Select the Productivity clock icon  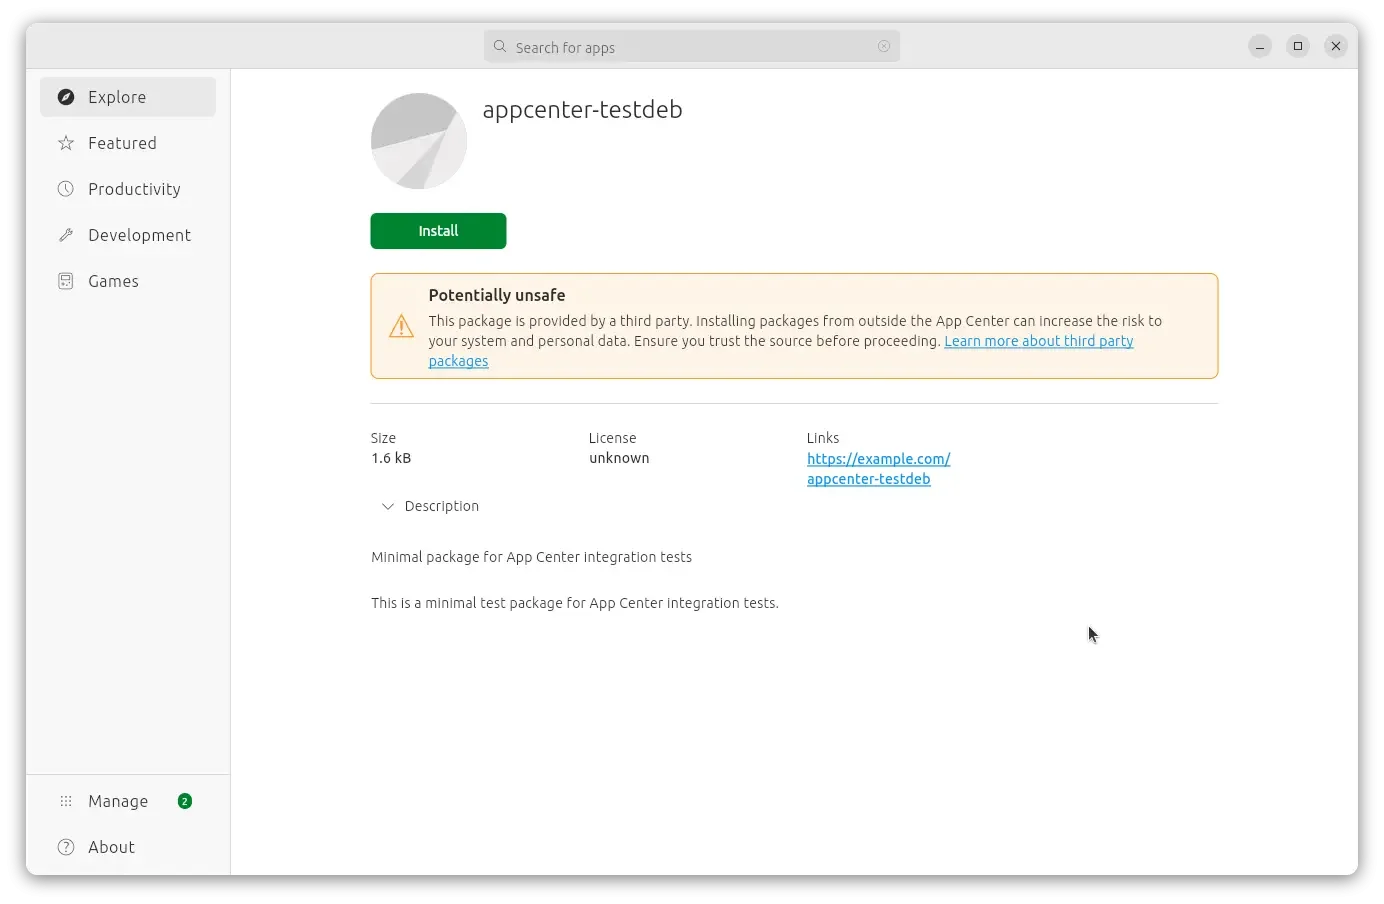click(66, 189)
